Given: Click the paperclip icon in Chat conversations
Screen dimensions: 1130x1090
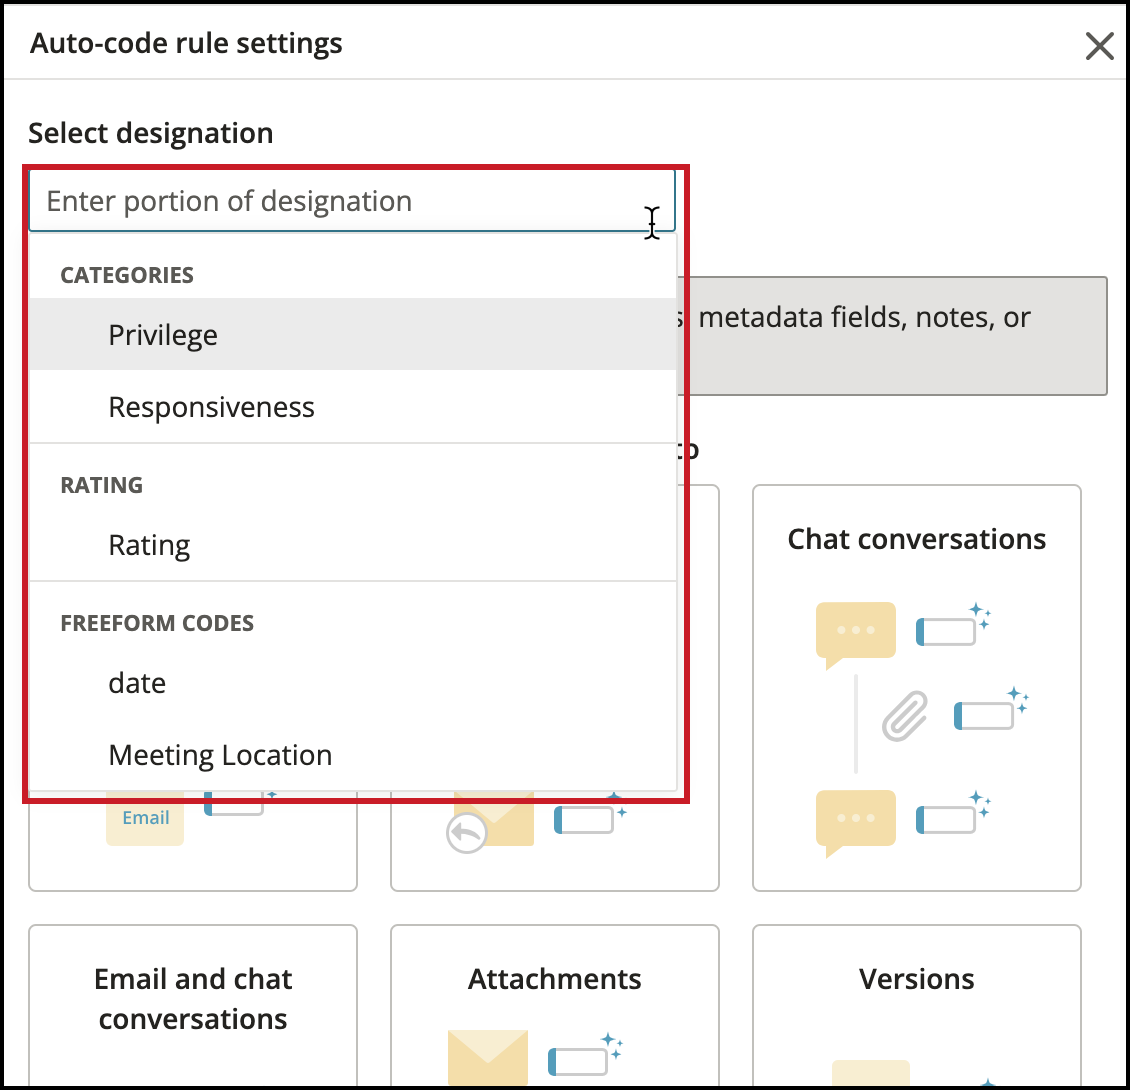Looking at the screenshot, I should [905, 716].
